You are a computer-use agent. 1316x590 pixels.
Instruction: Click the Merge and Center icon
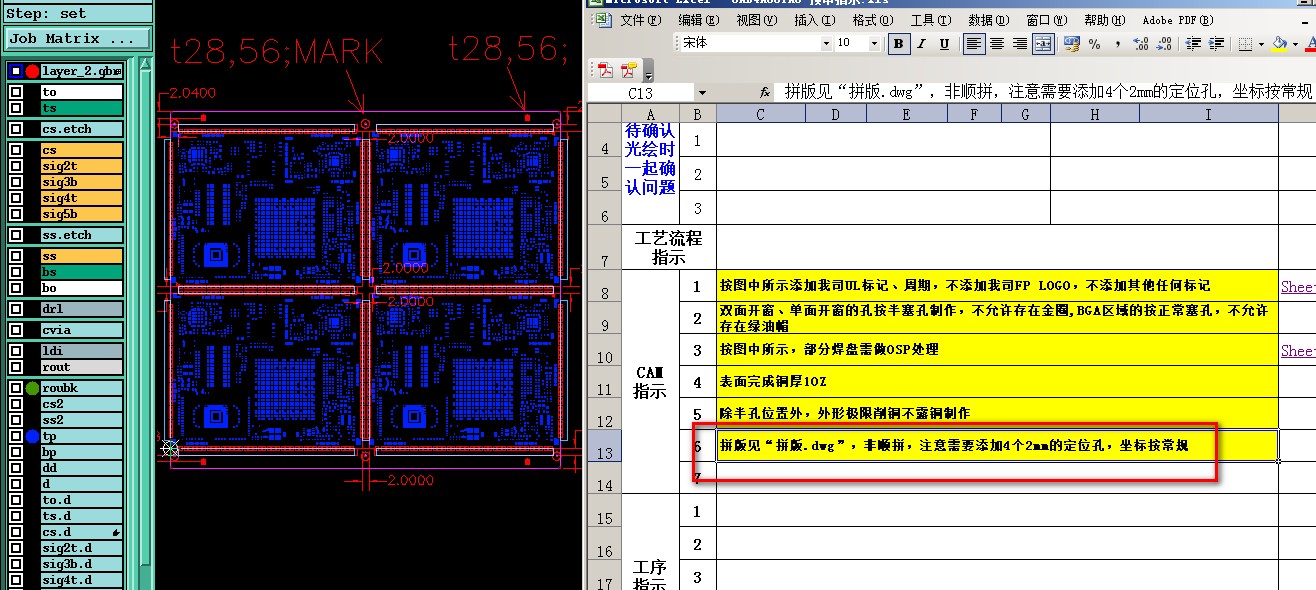pyautogui.click(x=1043, y=43)
